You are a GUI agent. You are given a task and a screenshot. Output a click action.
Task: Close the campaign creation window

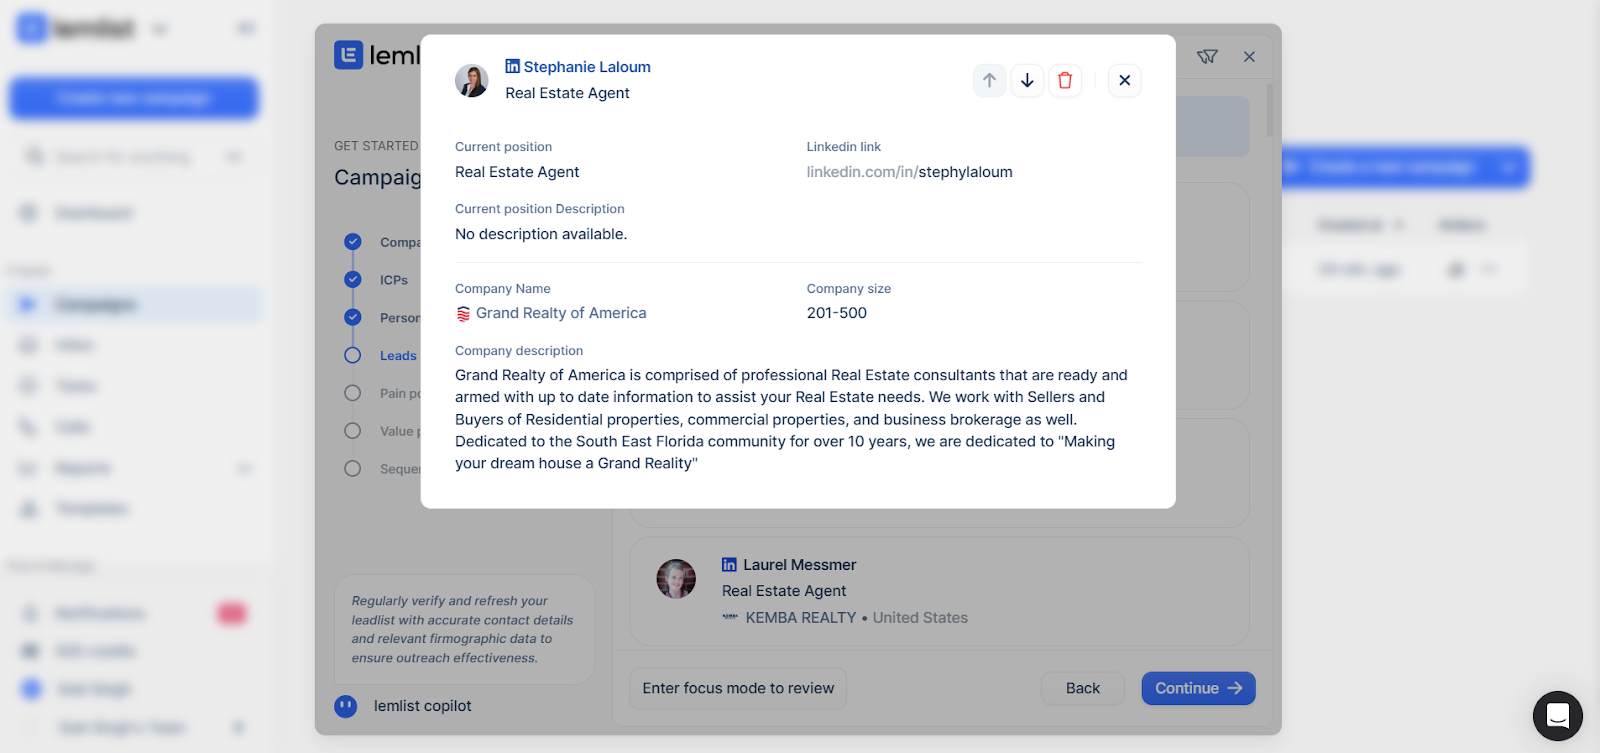click(1249, 57)
